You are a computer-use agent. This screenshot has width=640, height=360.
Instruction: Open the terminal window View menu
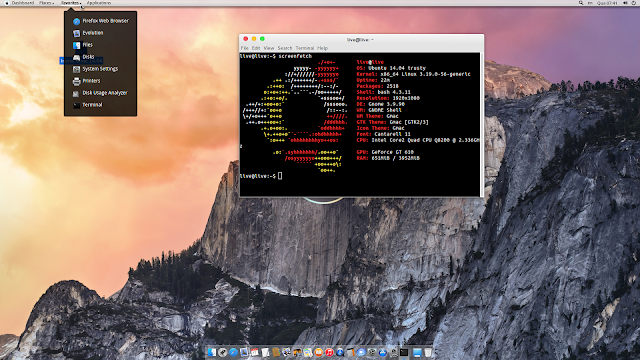269,48
